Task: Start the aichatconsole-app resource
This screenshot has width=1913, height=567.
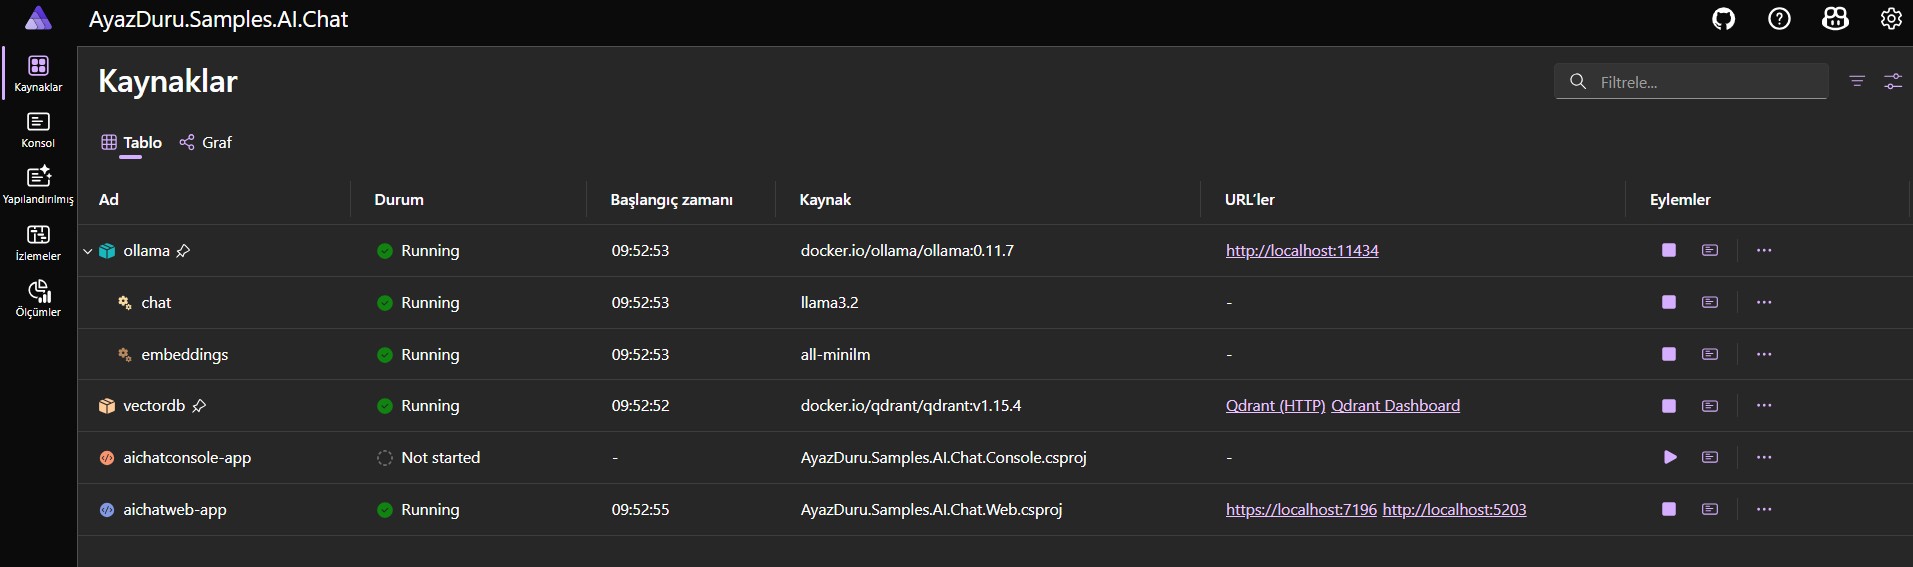Action: pos(1669,457)
